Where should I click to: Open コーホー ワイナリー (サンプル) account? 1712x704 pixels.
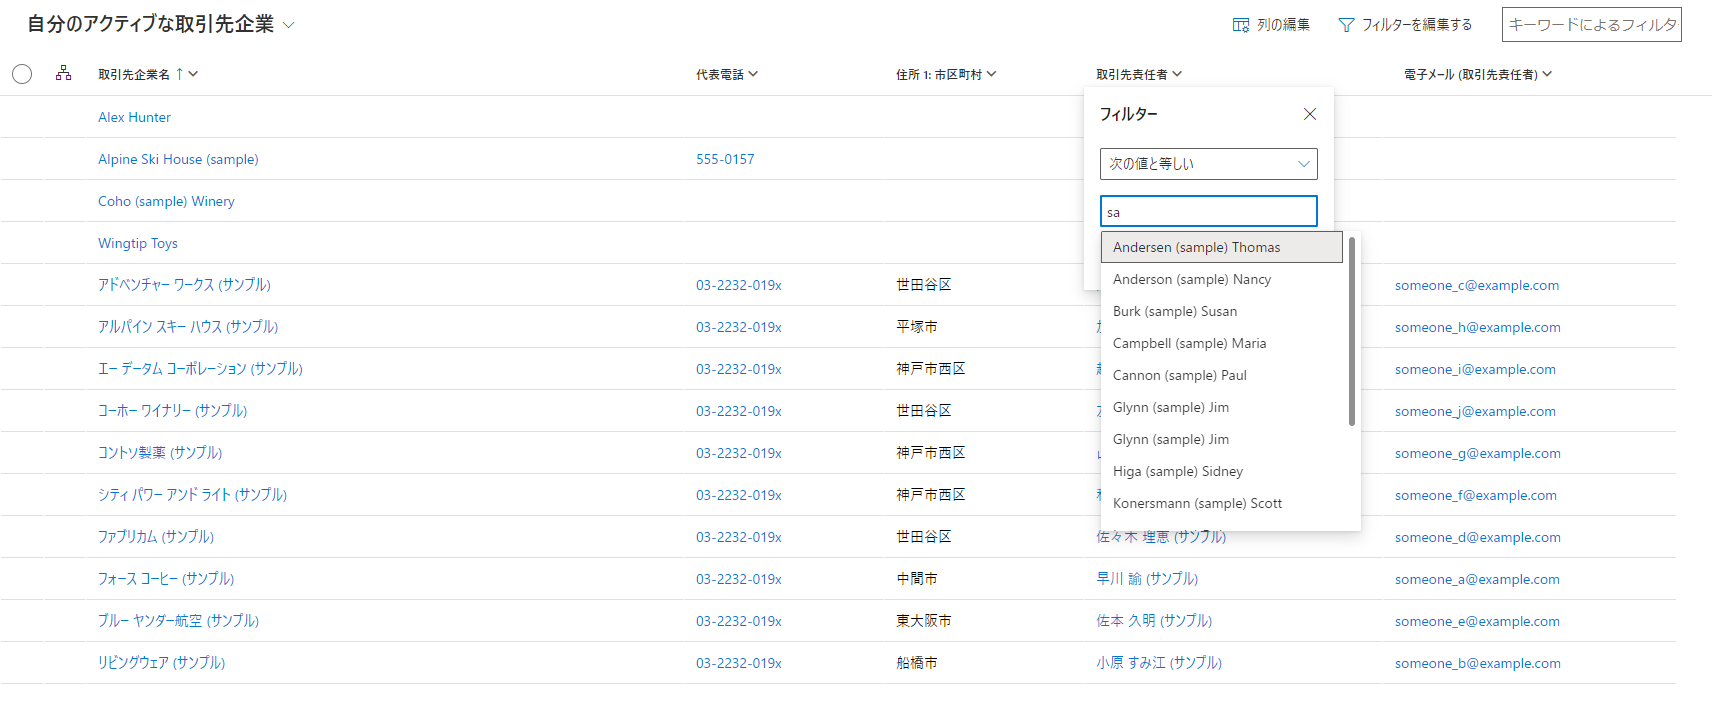172,411
